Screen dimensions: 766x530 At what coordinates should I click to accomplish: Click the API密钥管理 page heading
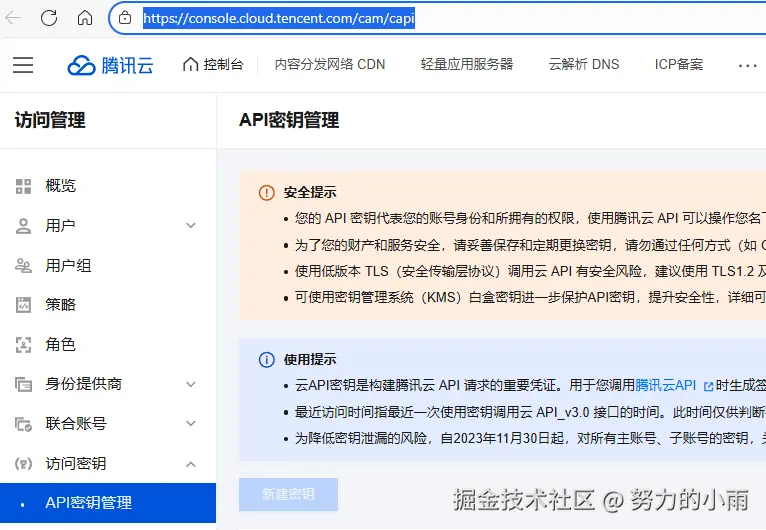(289, 120)
